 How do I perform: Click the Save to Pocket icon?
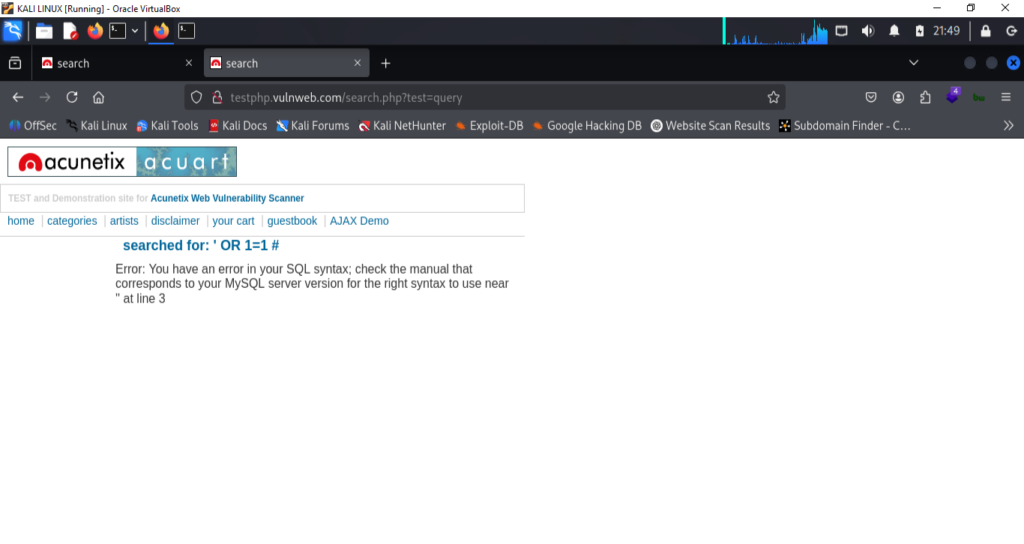coord(871,97)
